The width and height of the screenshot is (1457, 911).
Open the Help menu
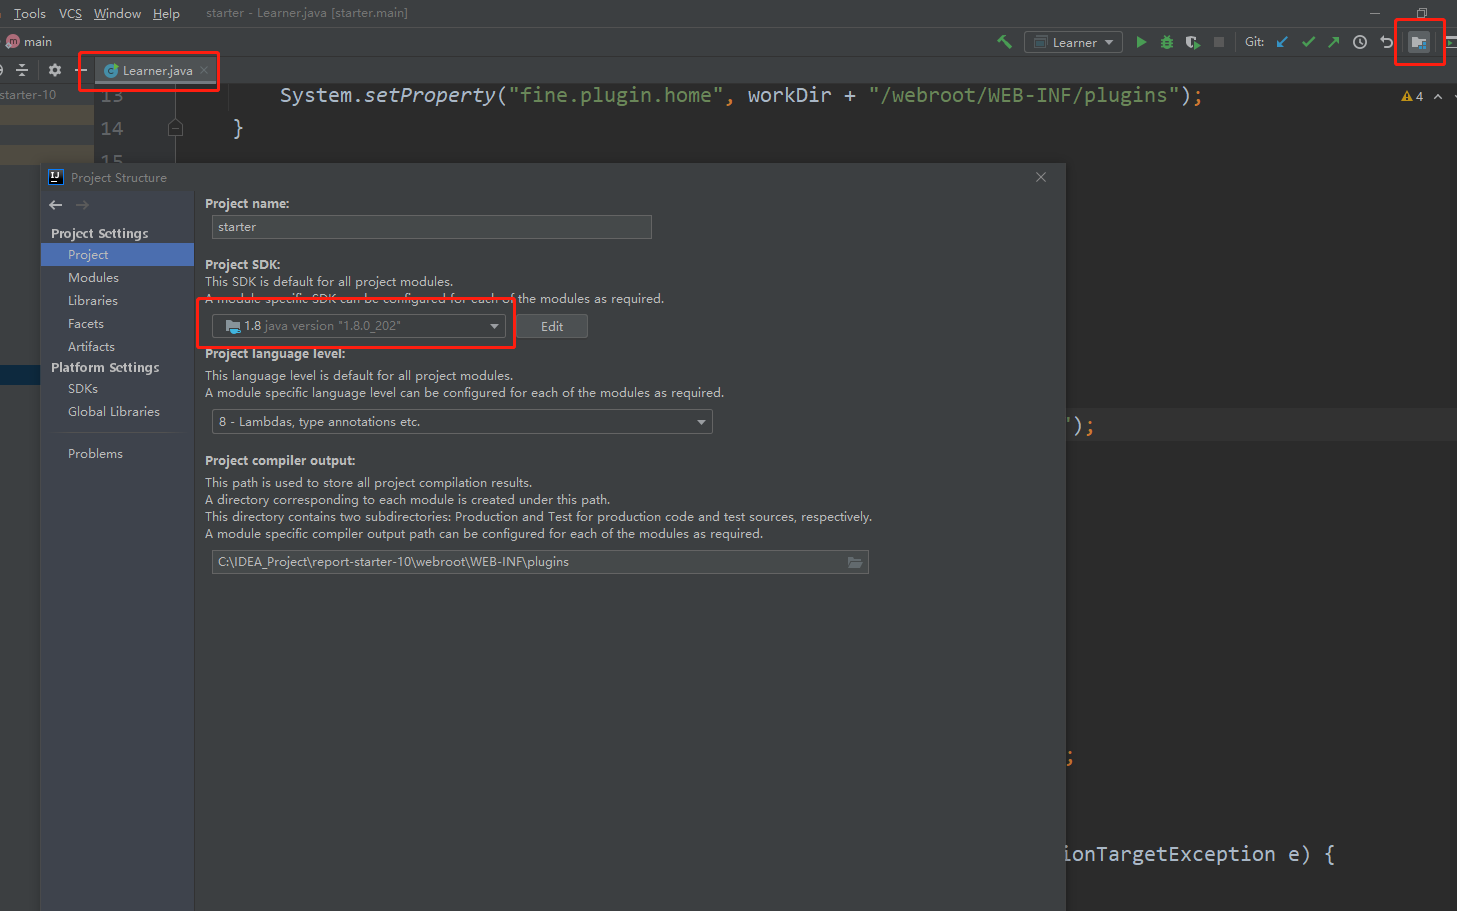coord(166,13)
